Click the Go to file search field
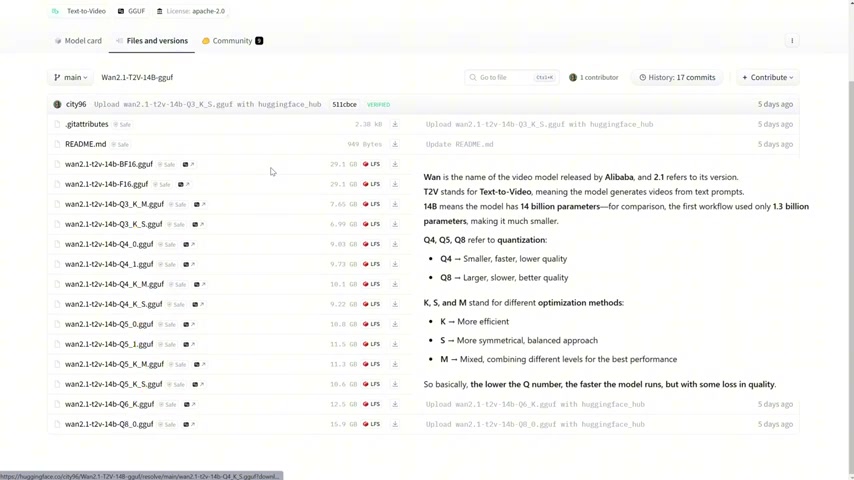Screen dimensions: 854x480 [x=511, y=77]
